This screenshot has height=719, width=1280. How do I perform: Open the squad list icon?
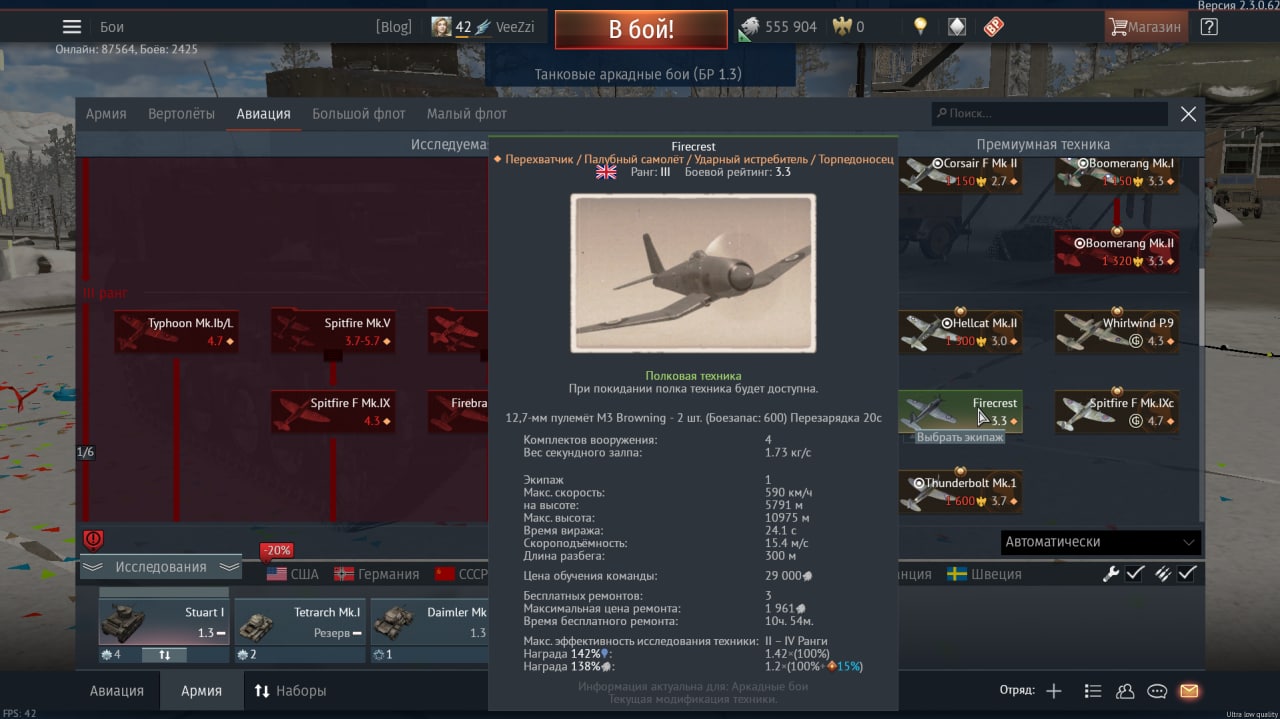(x=1092, y=690)
